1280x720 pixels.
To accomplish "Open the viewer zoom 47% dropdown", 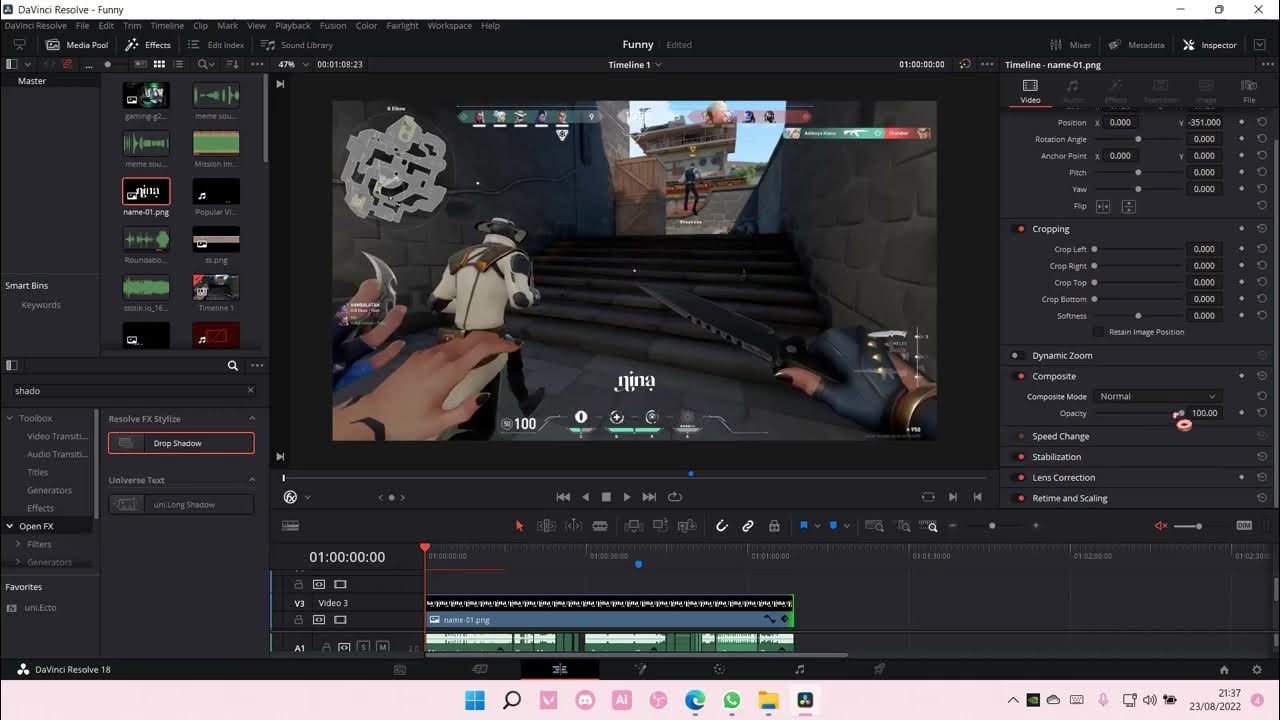I will [294, 64].
